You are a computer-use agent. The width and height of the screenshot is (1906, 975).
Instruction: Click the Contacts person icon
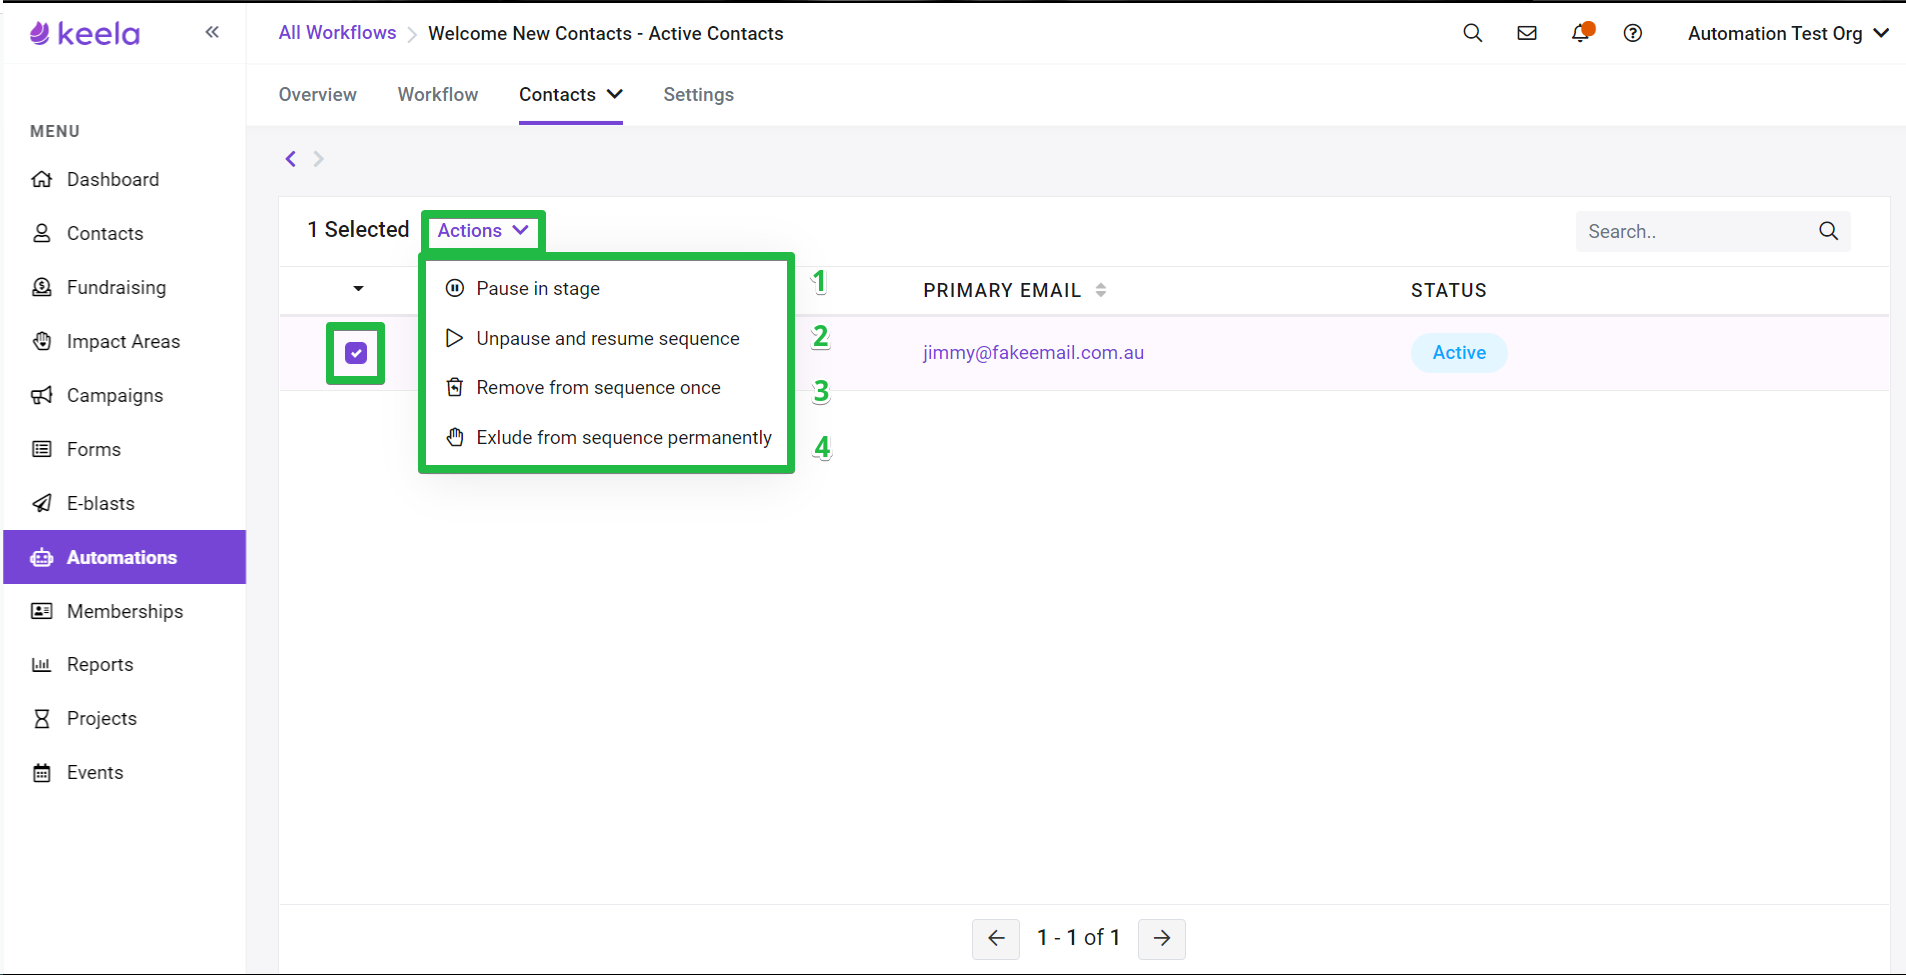tap(42, 233)
